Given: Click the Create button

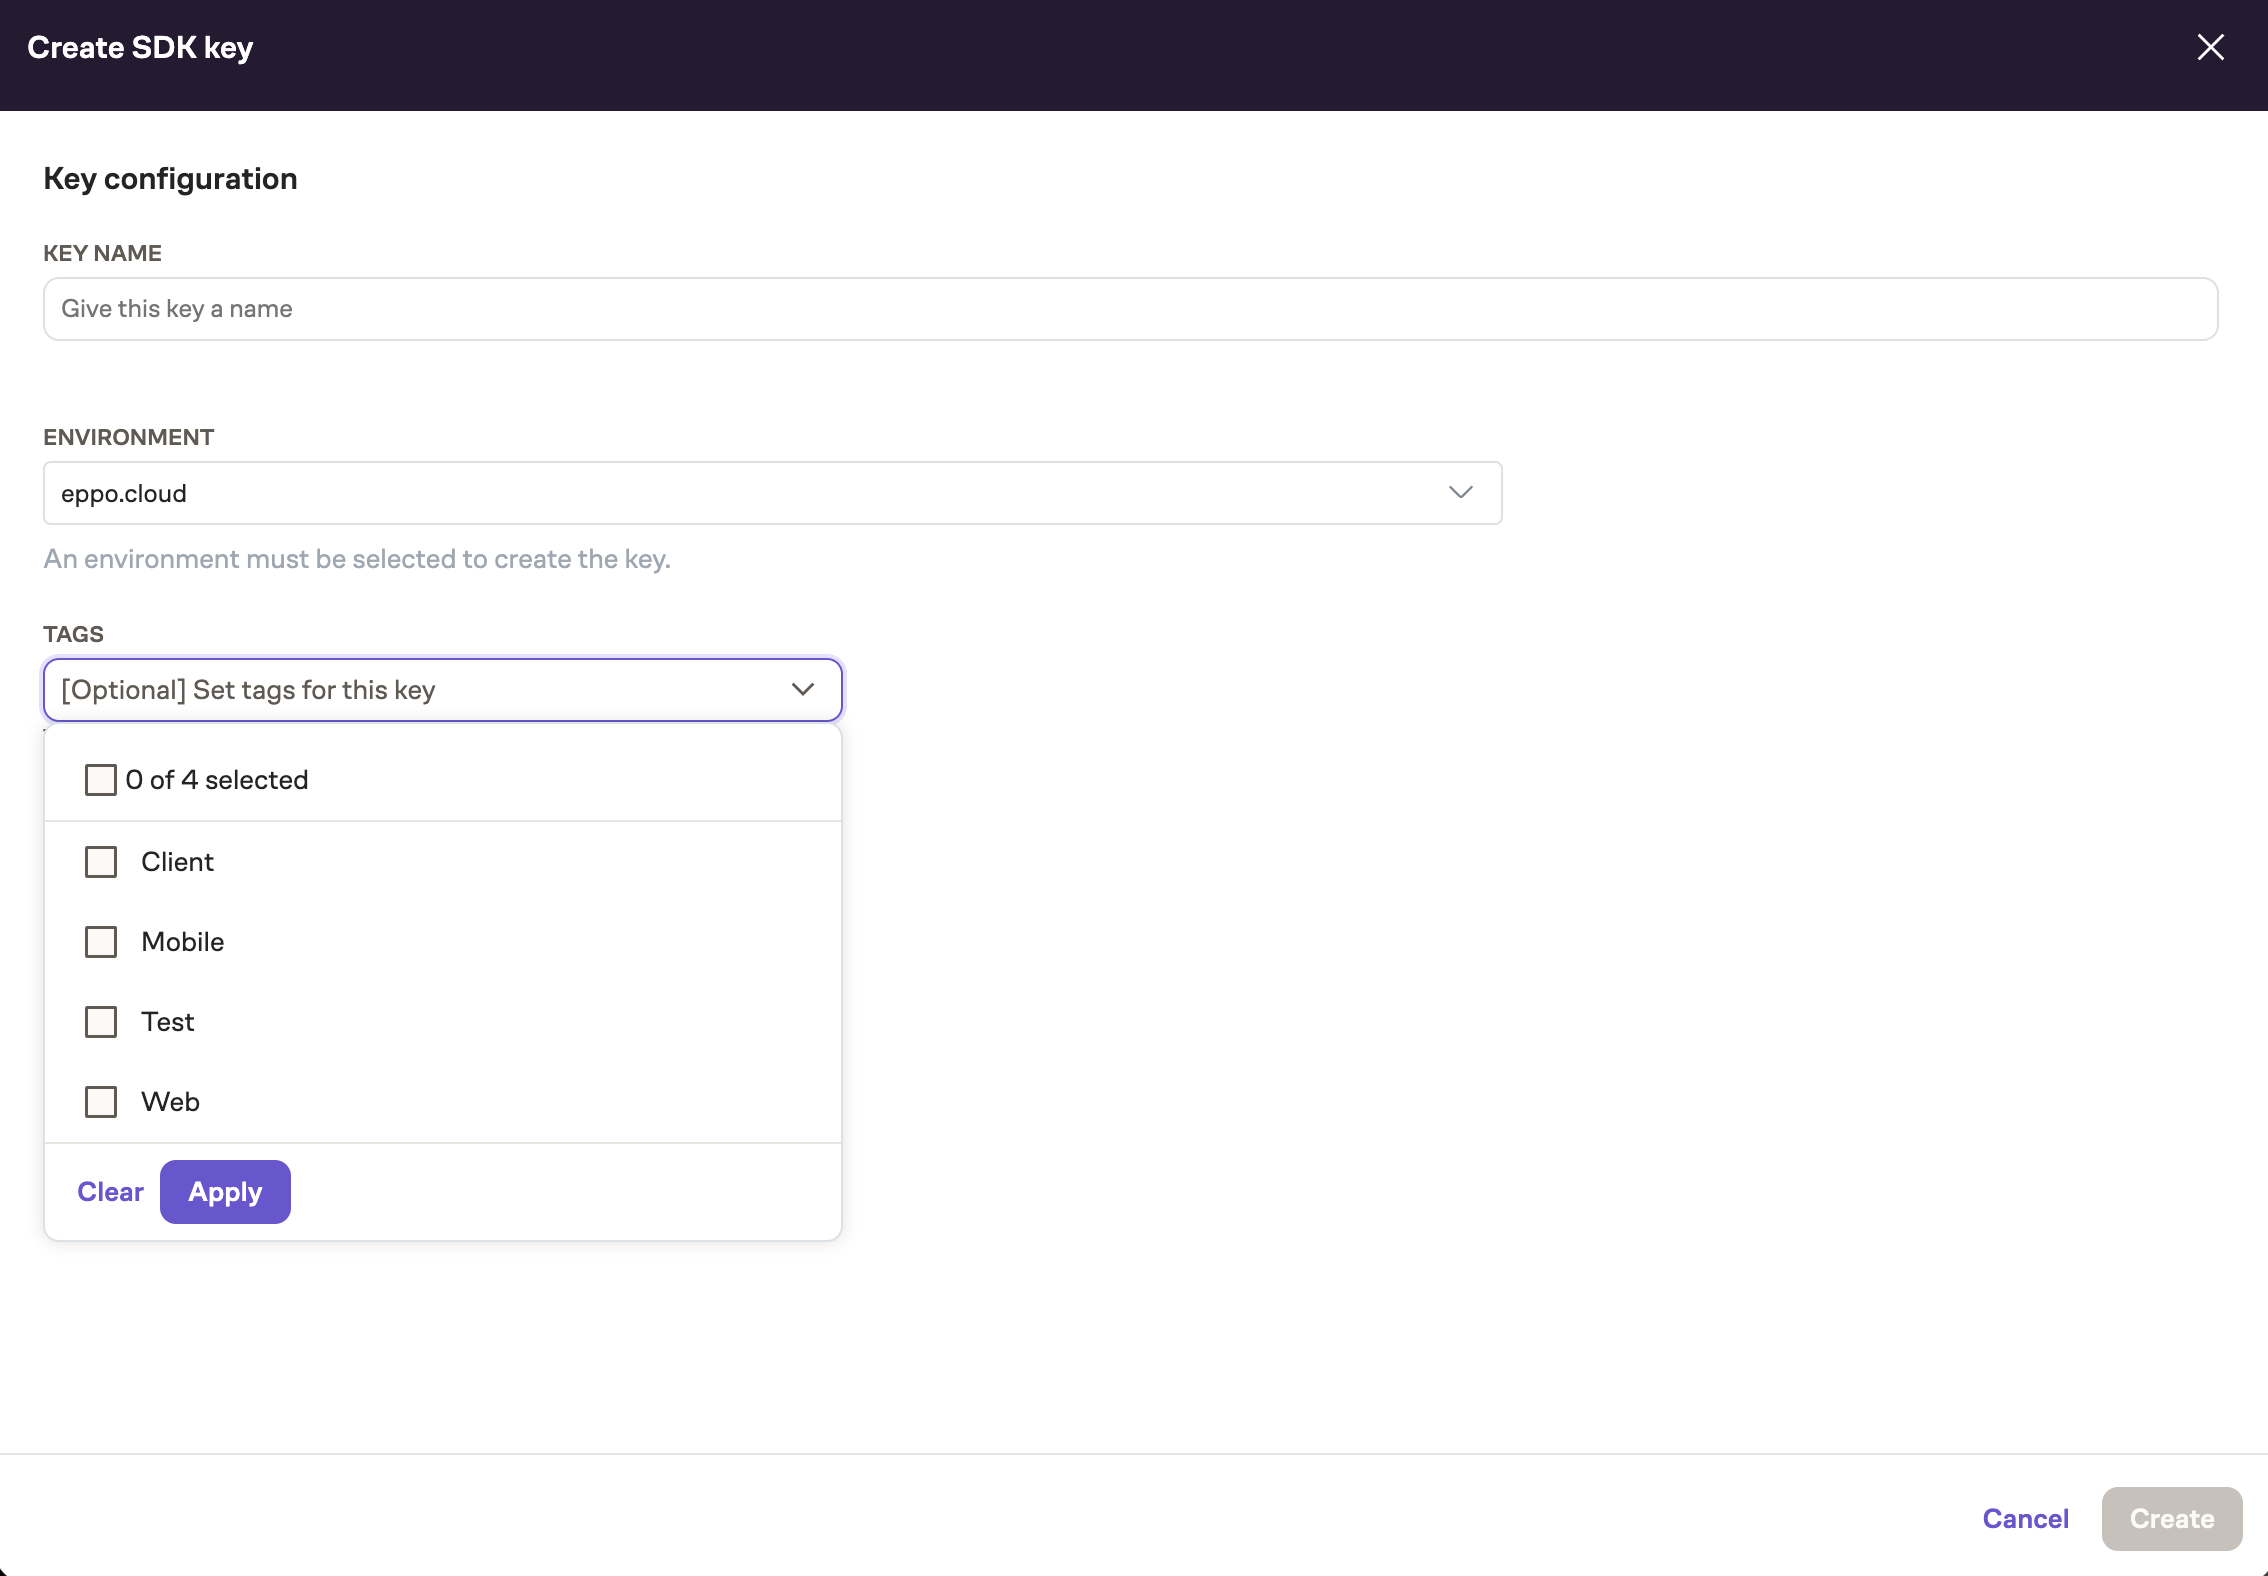Looking at the screenshot, I should click(2171, 1518).
